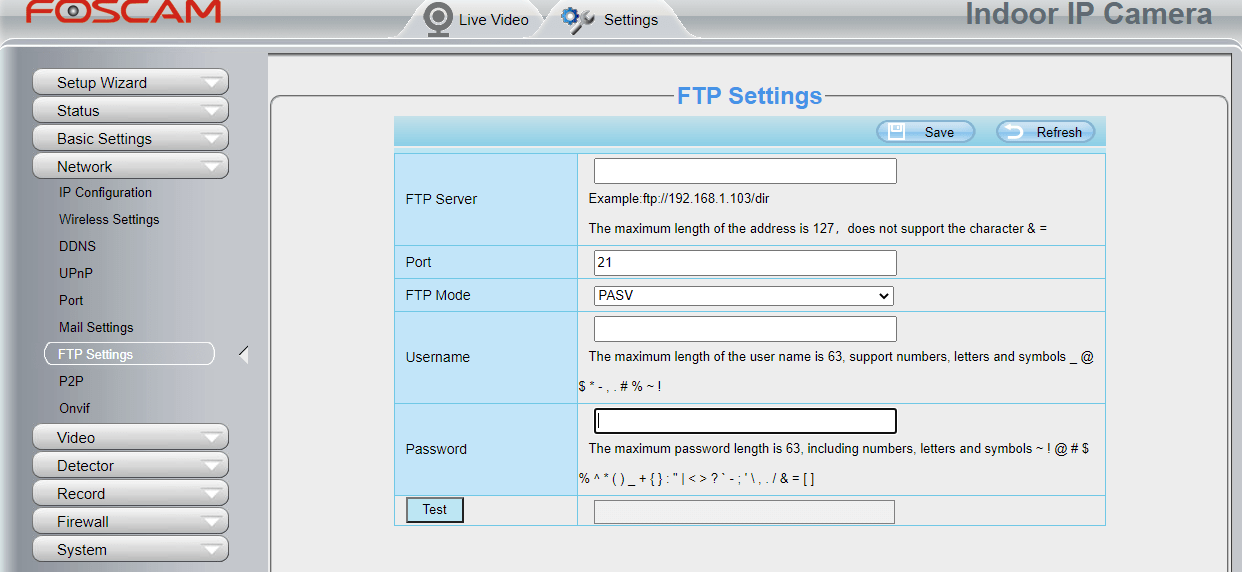Expand the Setup Wizard menu
This screenshot has width=1242, height=572.
(130, 82)
